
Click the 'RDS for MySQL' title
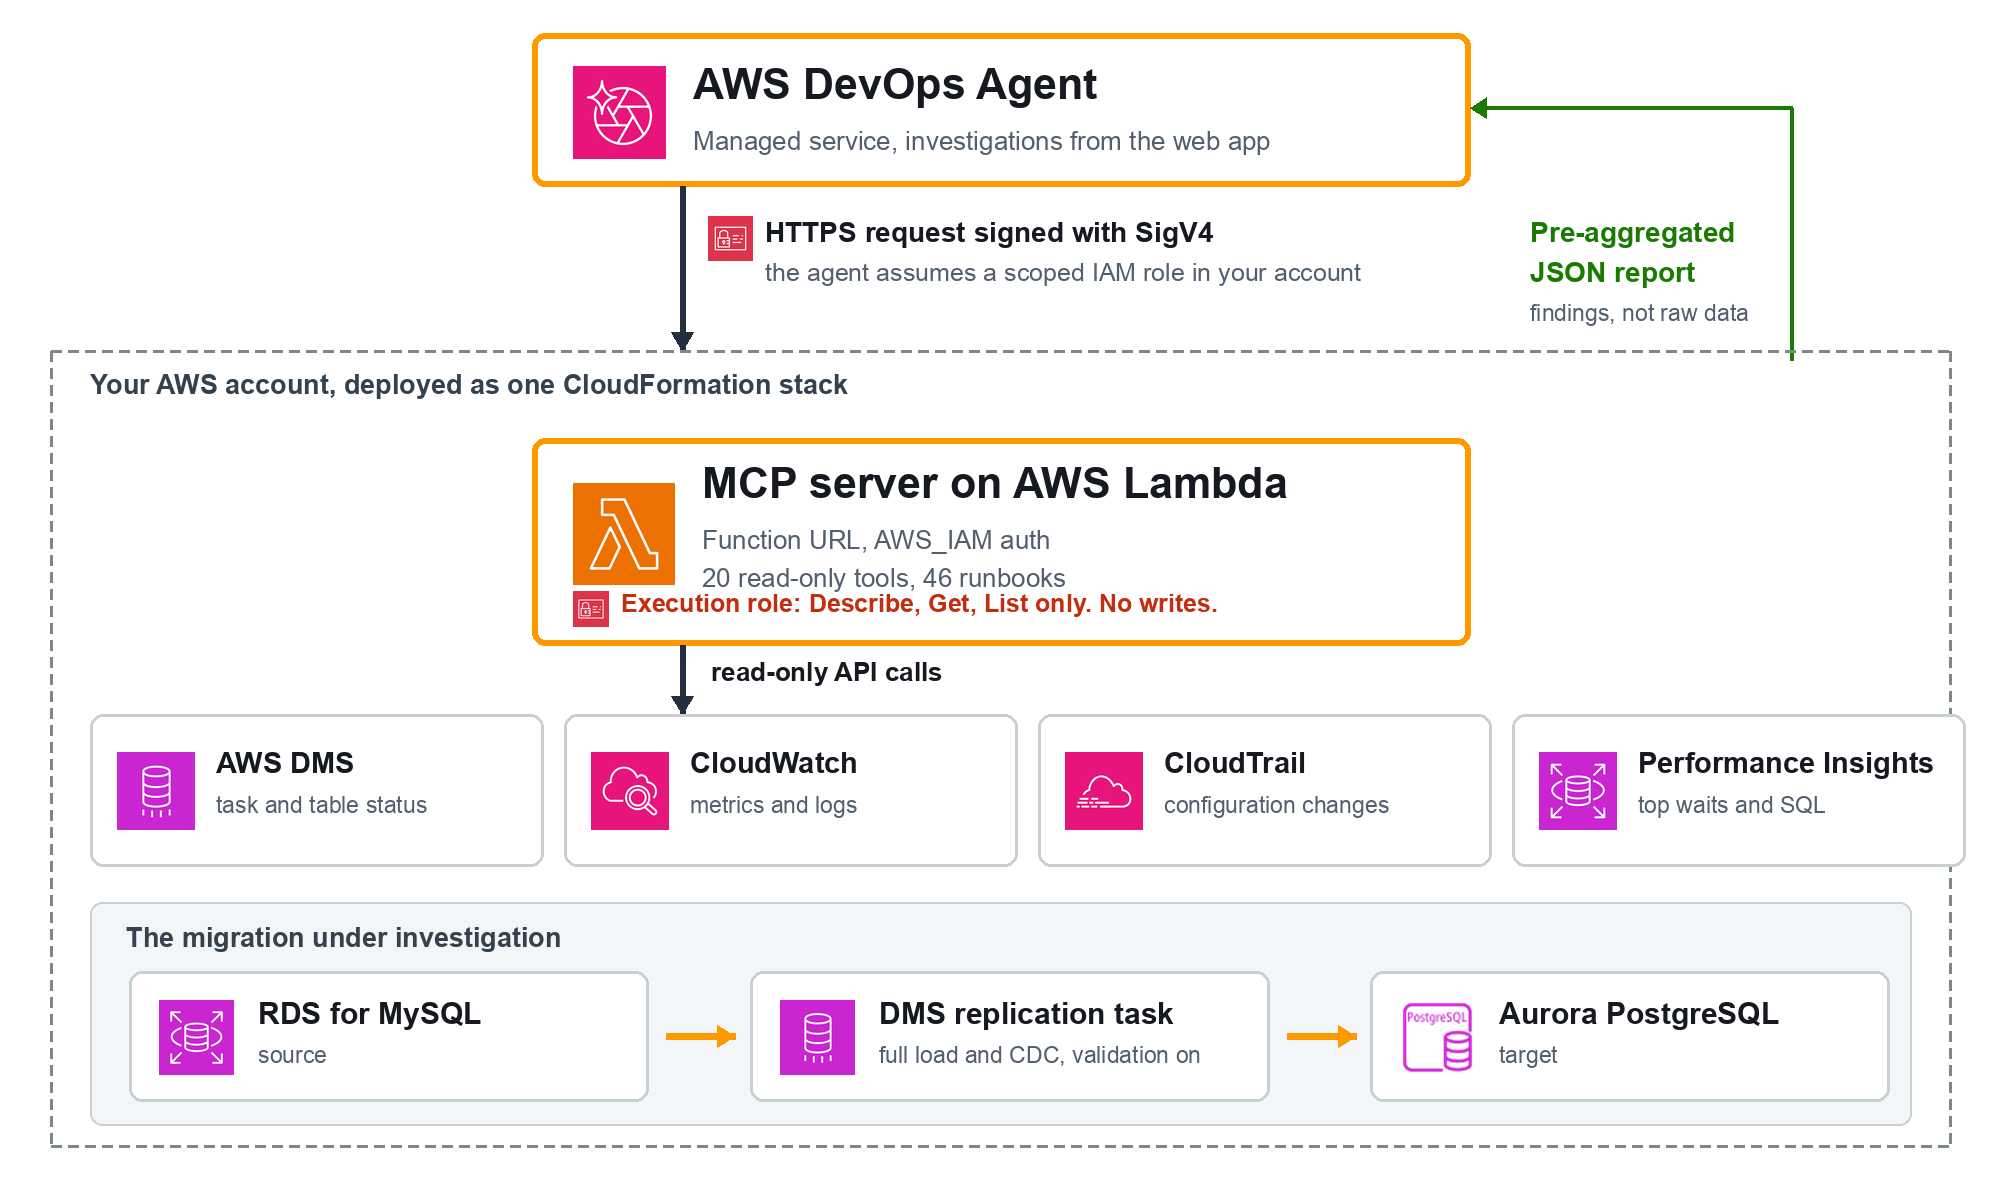click(x=369, y=1014)
